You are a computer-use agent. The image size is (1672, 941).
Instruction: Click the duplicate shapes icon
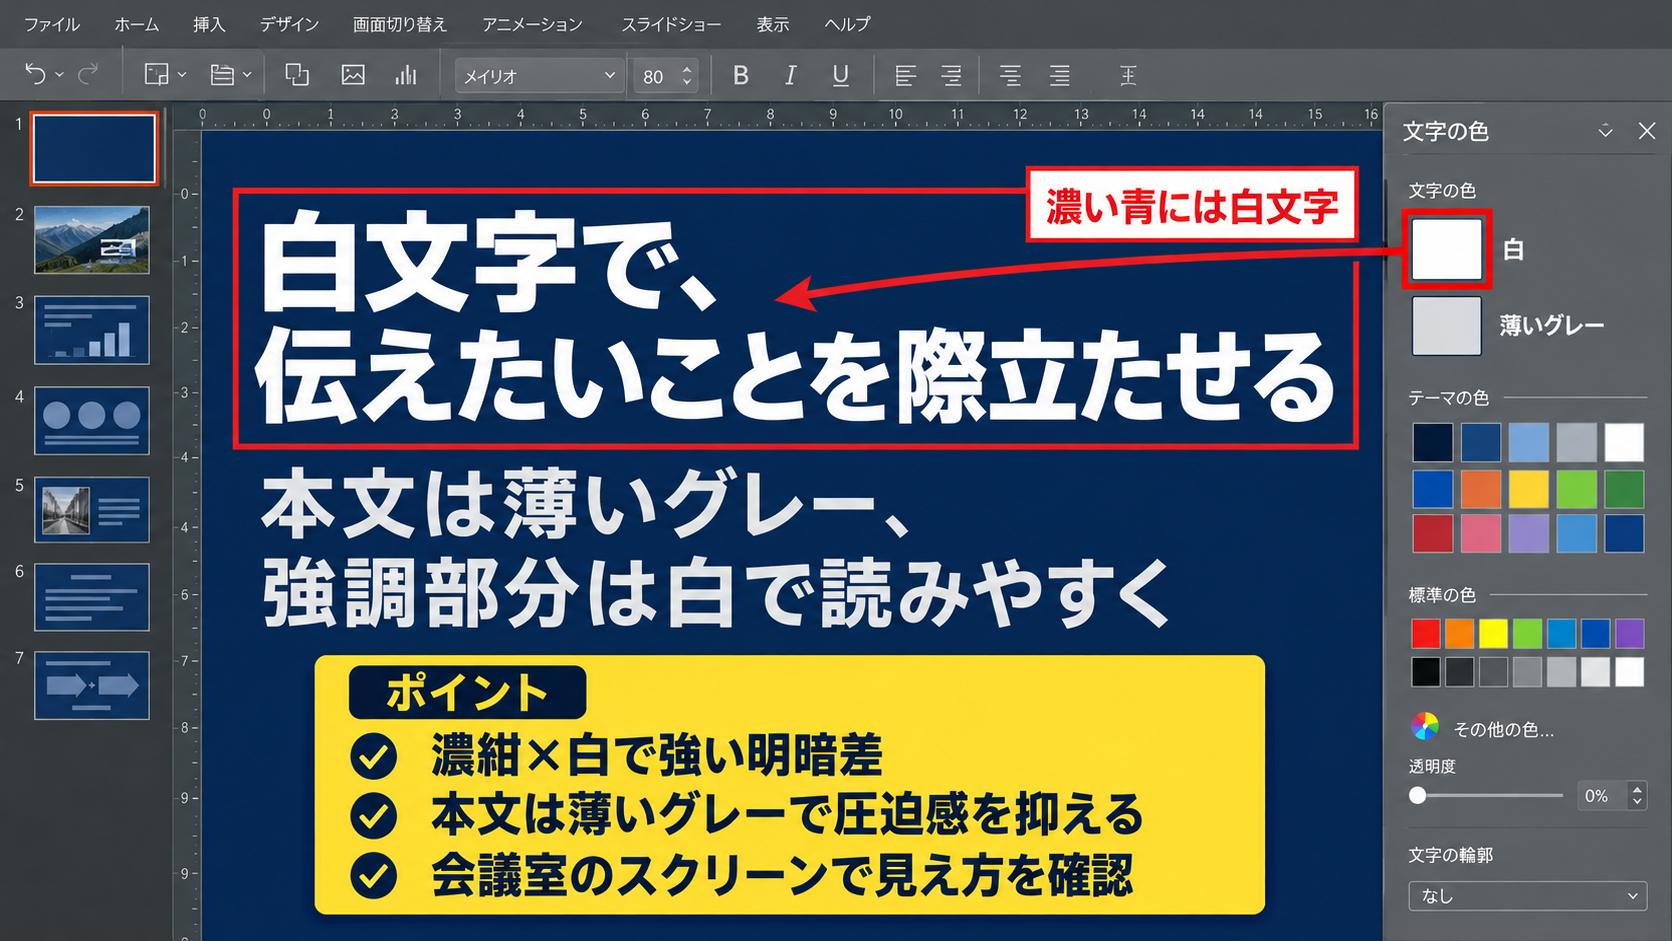coord(297,74)
